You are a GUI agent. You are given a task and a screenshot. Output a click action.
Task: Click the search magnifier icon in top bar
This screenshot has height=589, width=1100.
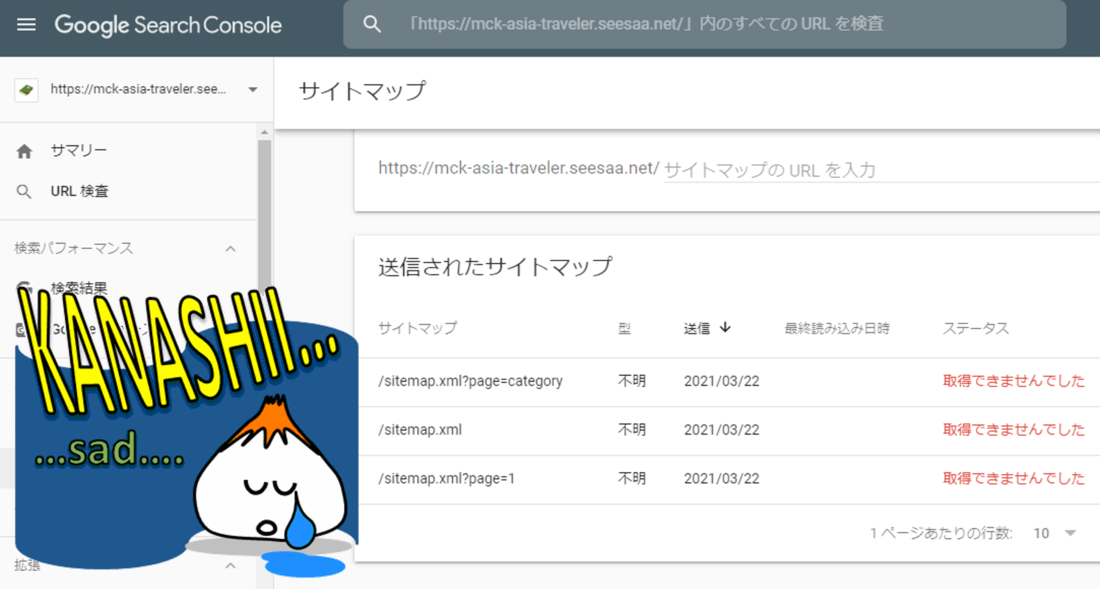pos(372,25)
